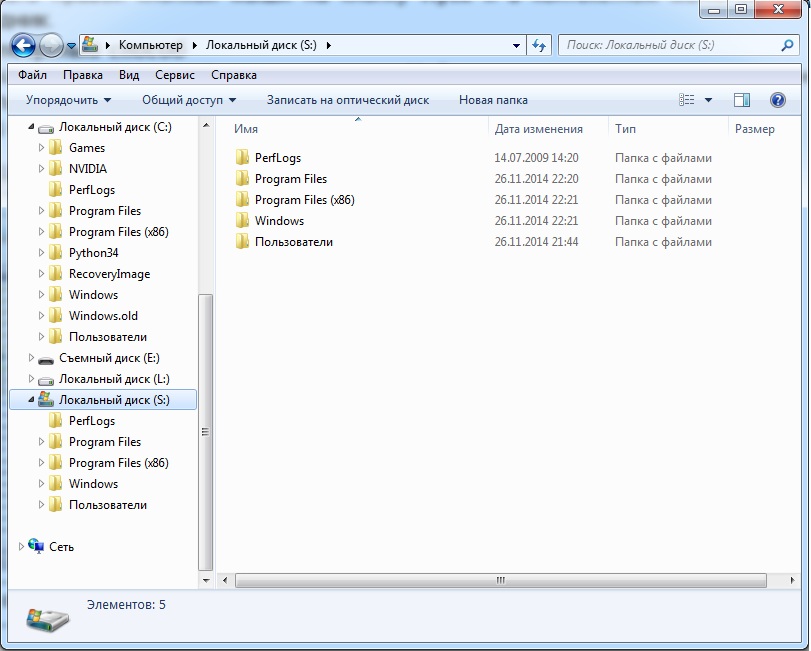The height and width of the screenshot is (651, 811).
Task: Sort by the Размер column header
Action: [755, 129]
